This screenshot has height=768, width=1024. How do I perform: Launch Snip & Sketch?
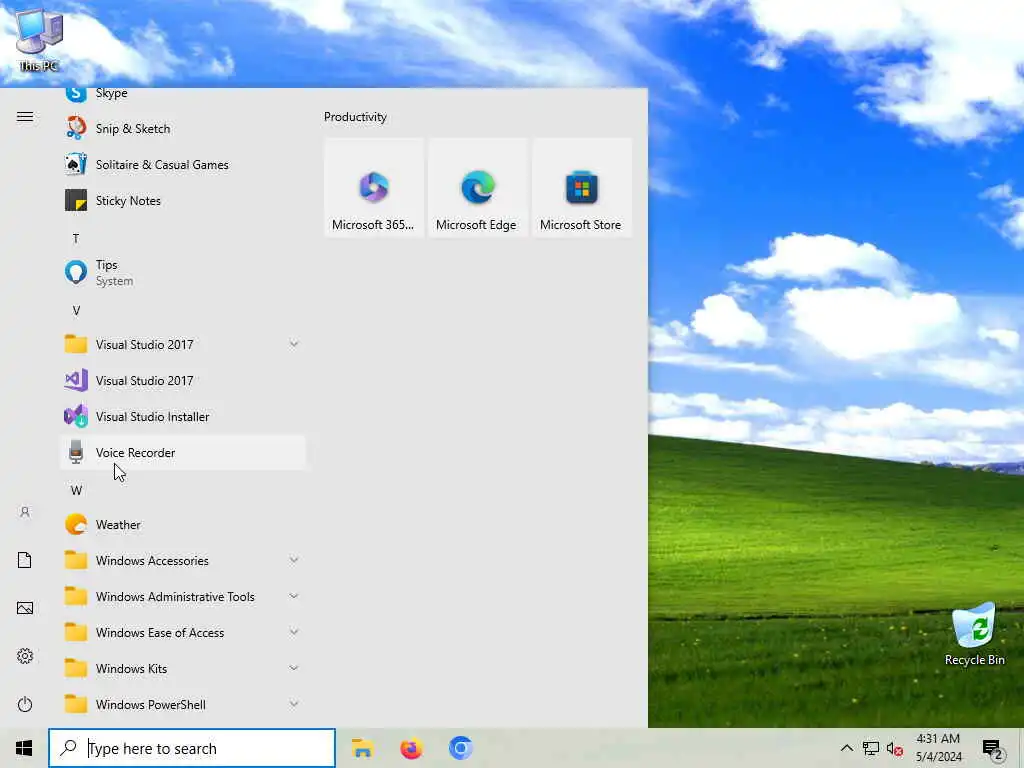(183, 129)
